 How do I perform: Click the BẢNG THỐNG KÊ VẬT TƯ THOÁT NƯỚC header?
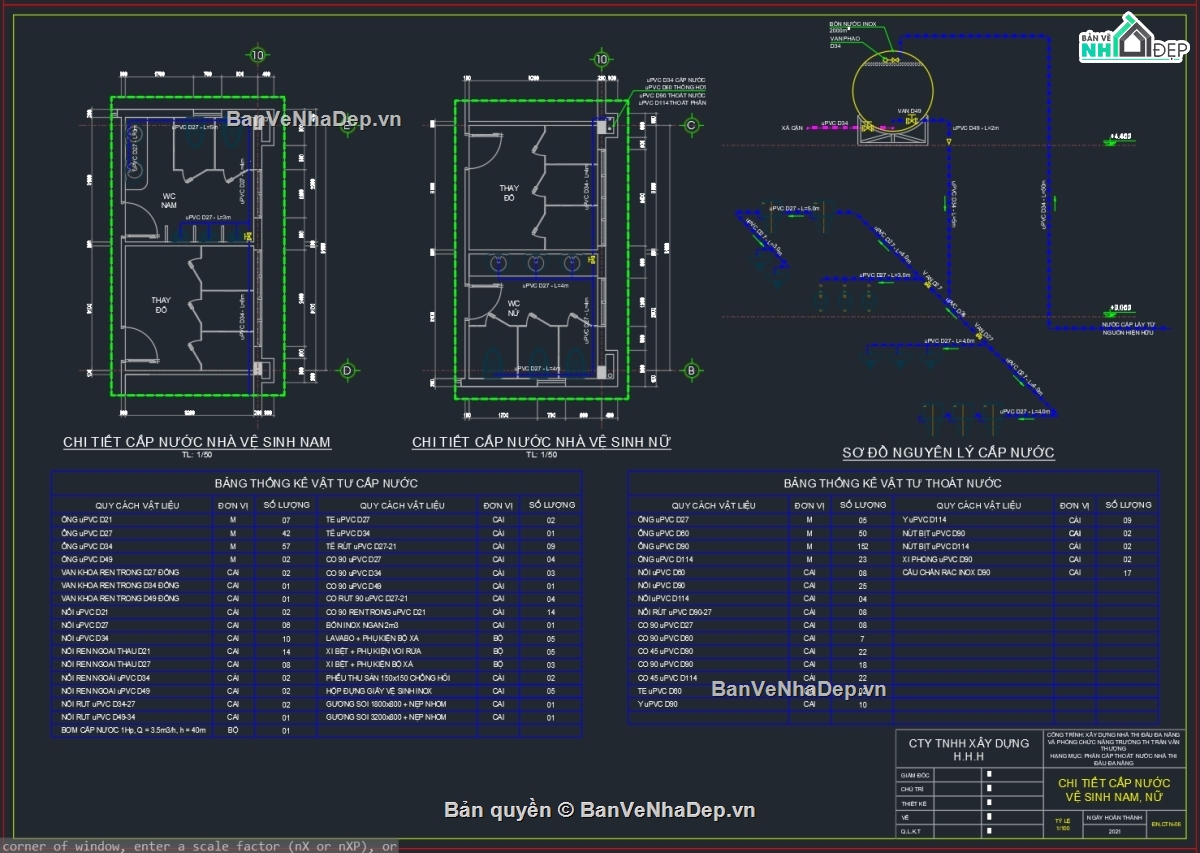click(x=892, y=484)
